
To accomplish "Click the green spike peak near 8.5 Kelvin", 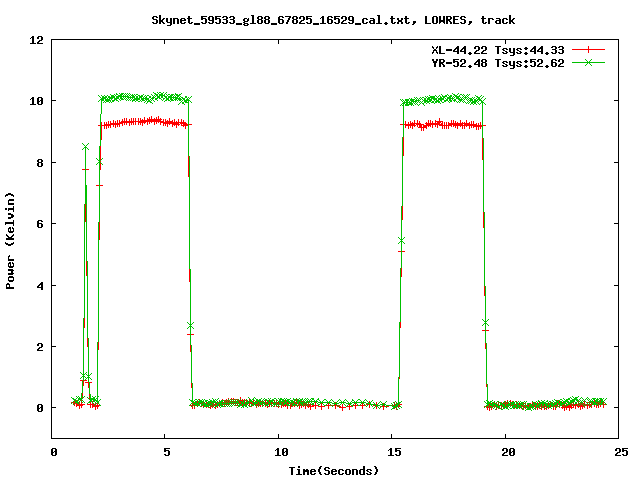I will click(x=85, y=147).
